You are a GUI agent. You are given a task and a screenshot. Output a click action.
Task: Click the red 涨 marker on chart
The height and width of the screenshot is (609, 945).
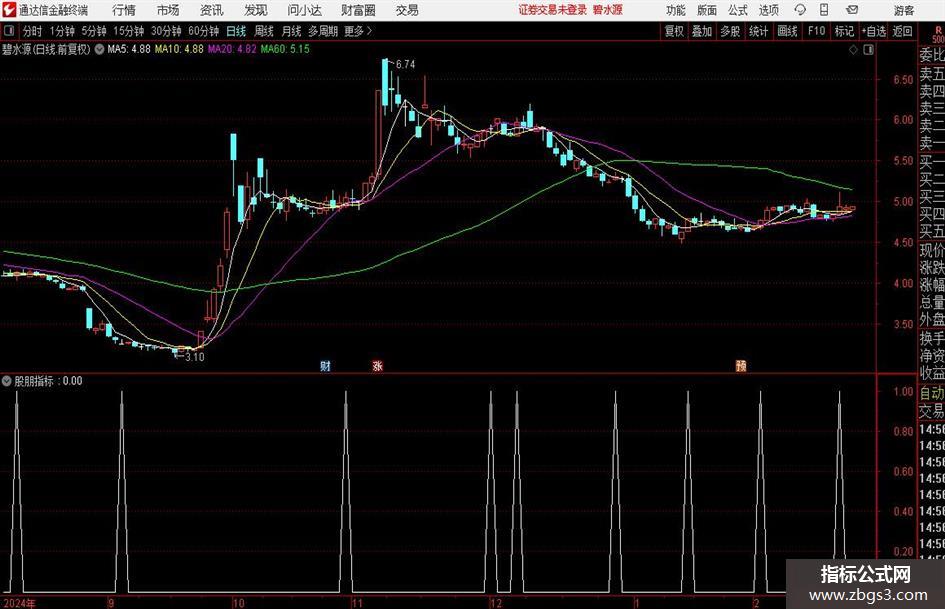click(x=378, y=366)
